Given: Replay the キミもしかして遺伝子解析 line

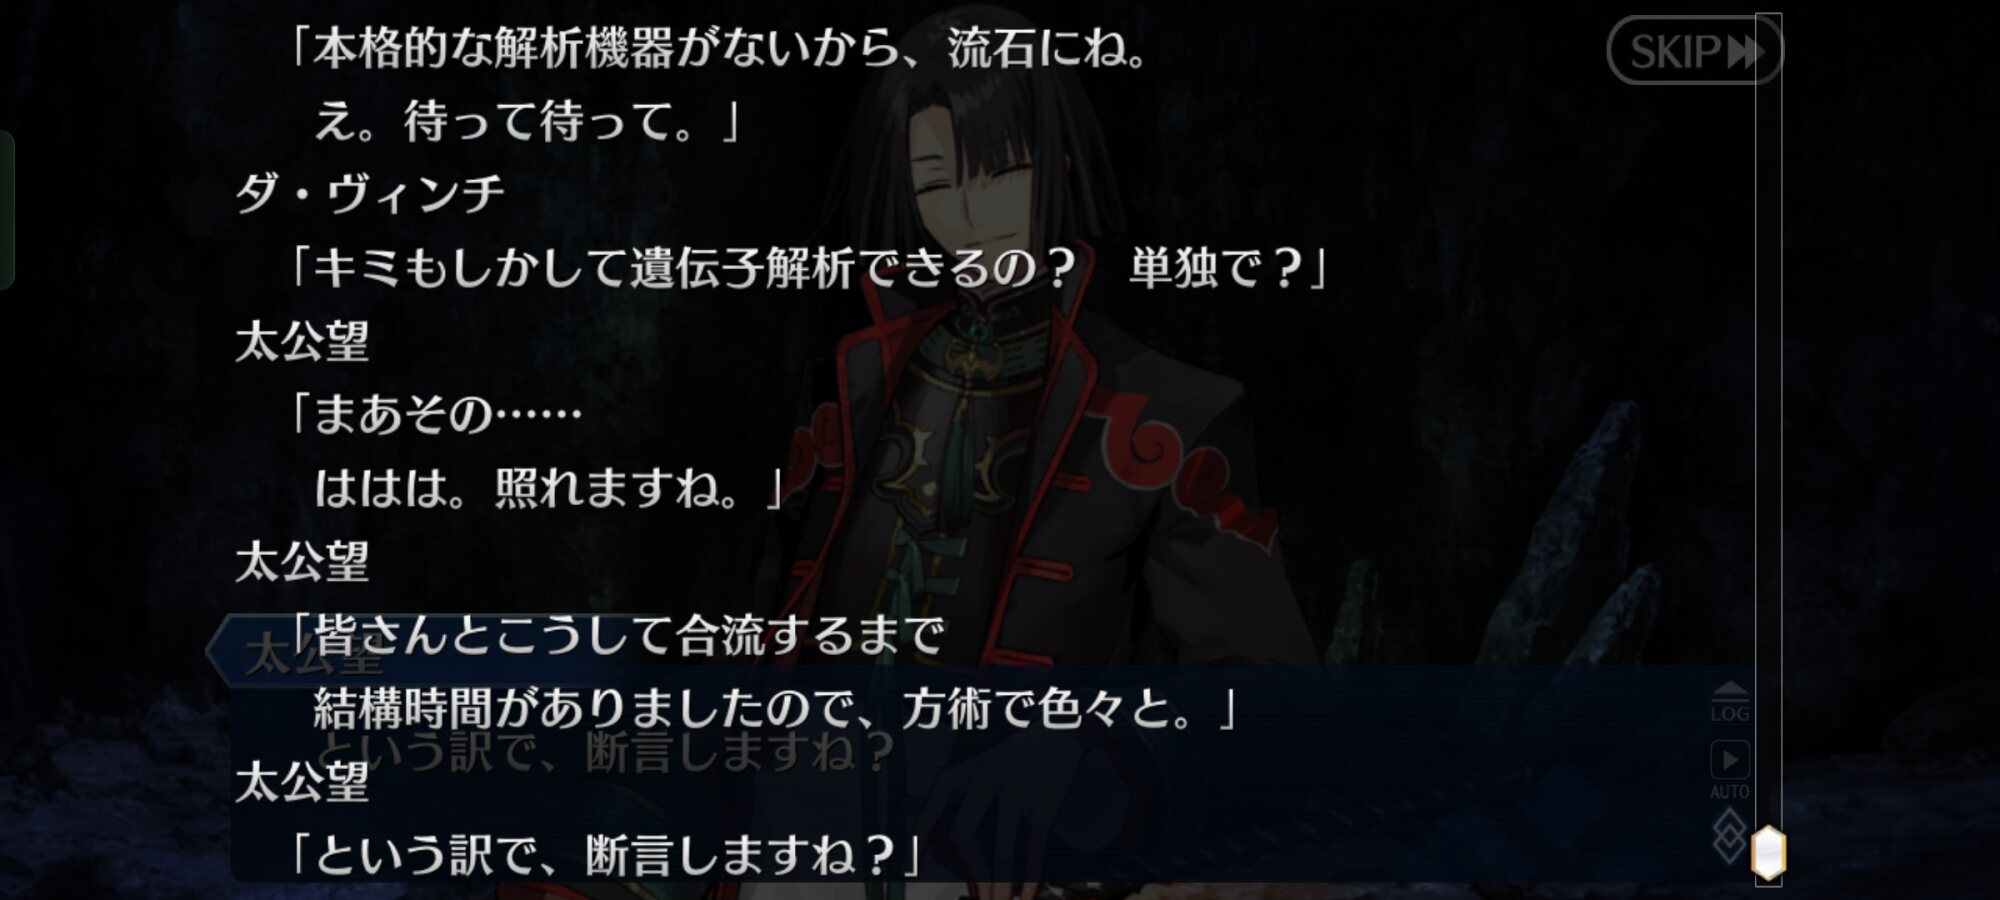Looking at the screenshot, I should 806,267.
